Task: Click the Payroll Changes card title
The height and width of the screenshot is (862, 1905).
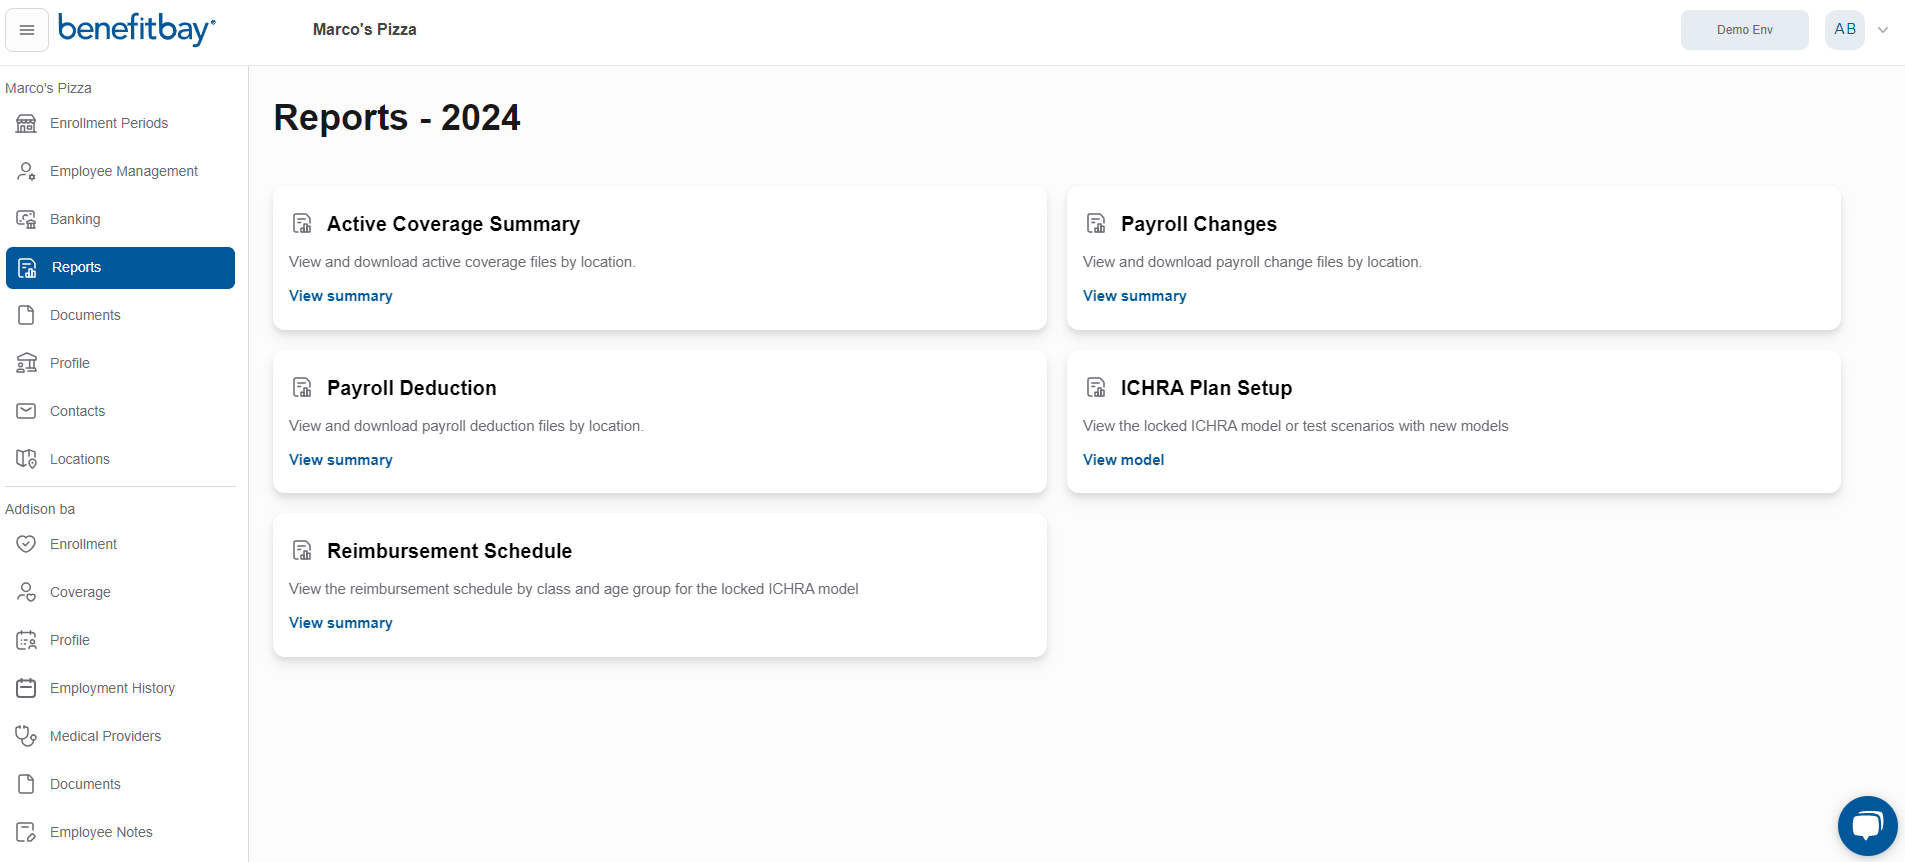Action: (x=1199, y=224)
